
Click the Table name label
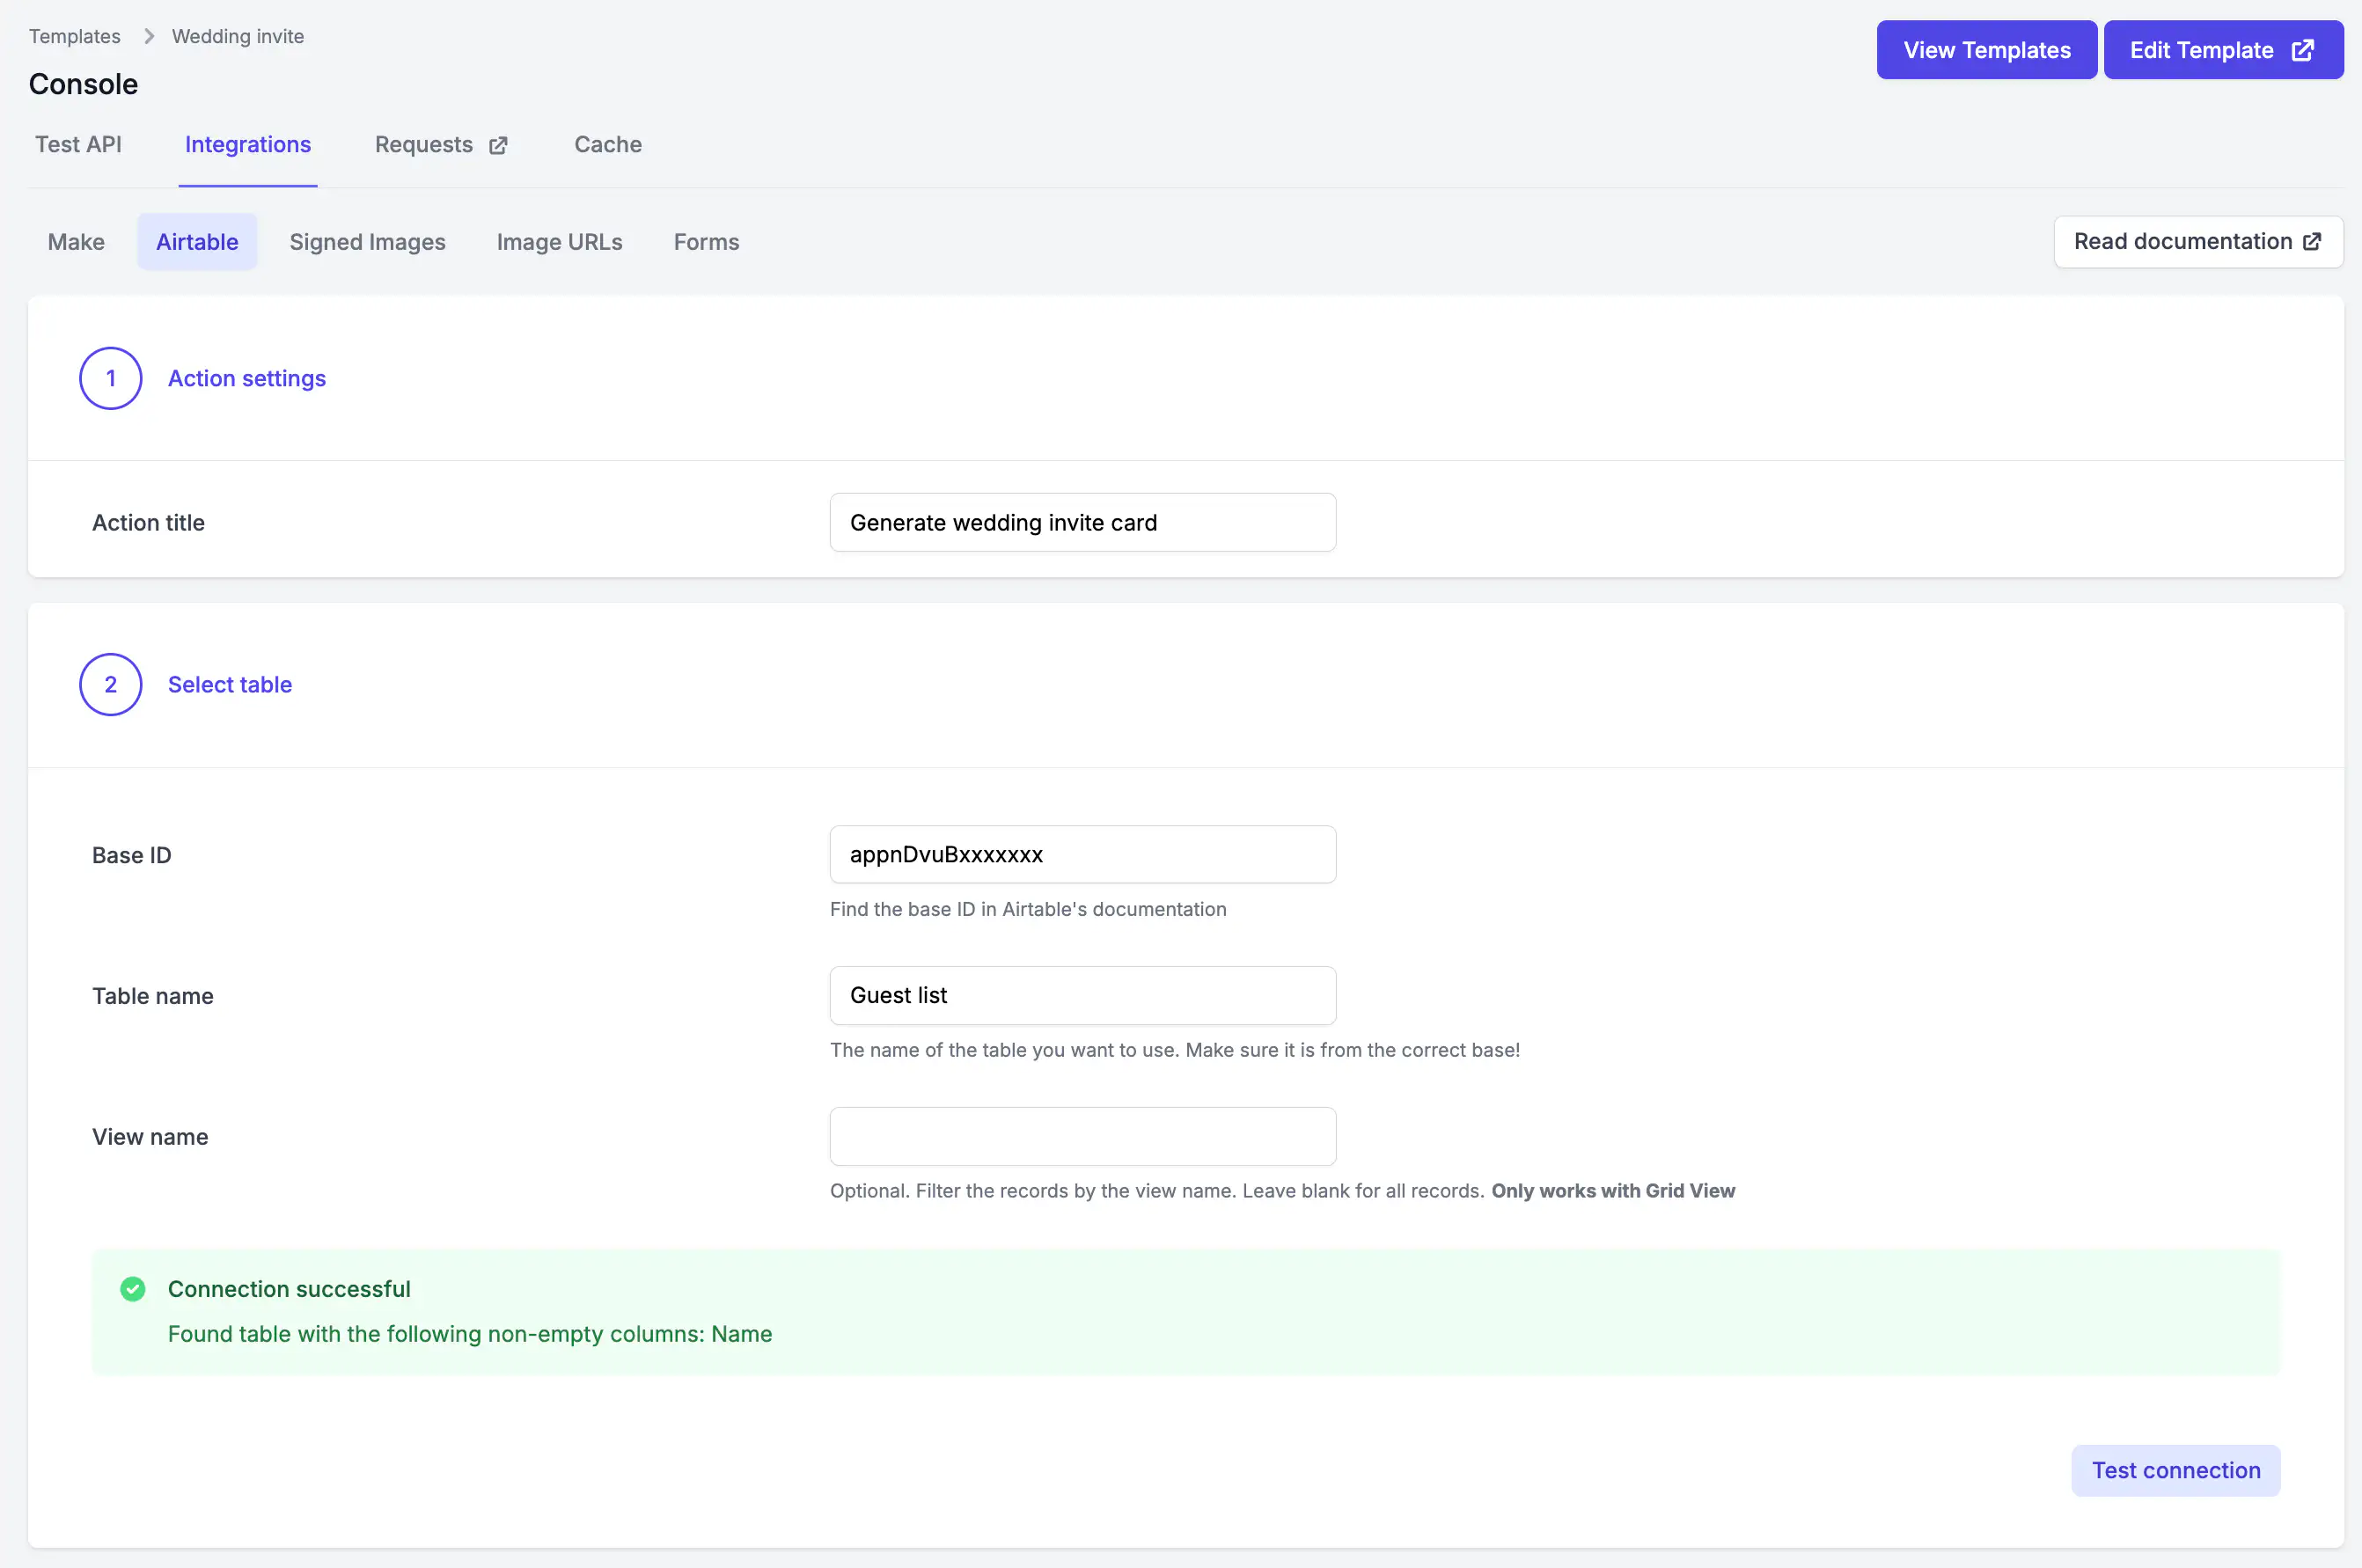(153, 996)
